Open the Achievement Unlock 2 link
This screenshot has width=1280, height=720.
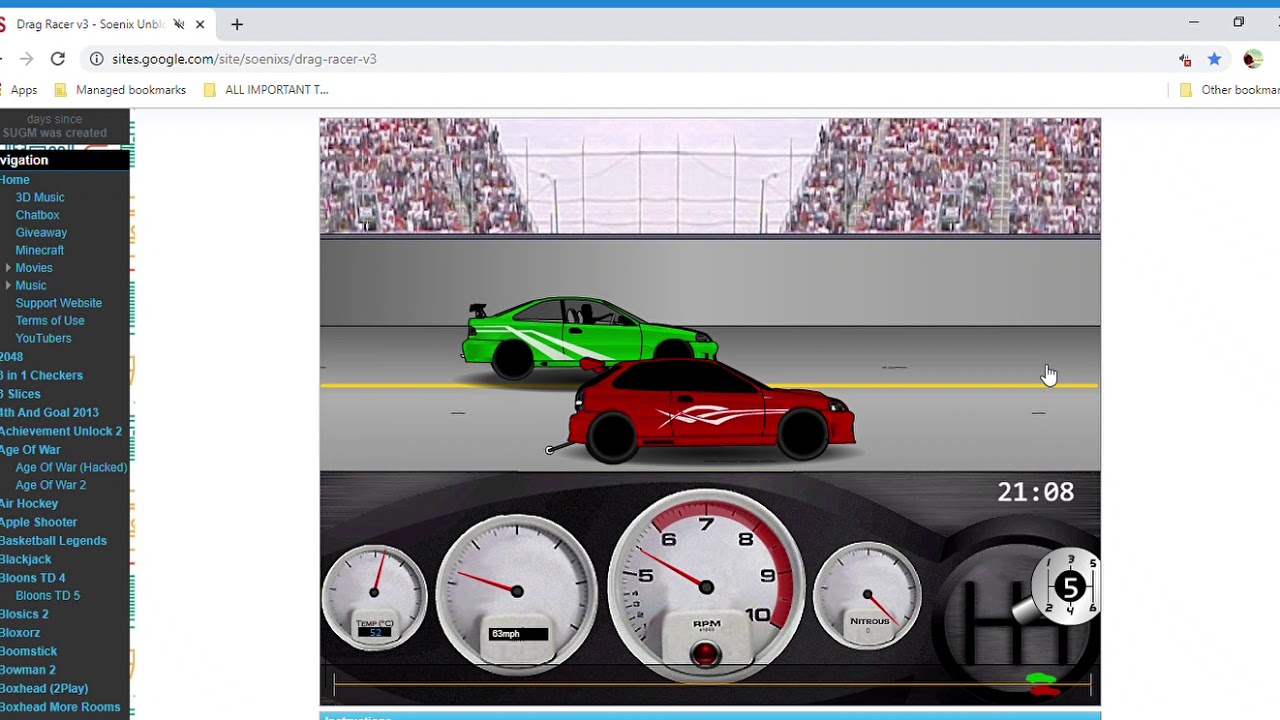pyautogui.click(x=61, y=432)
